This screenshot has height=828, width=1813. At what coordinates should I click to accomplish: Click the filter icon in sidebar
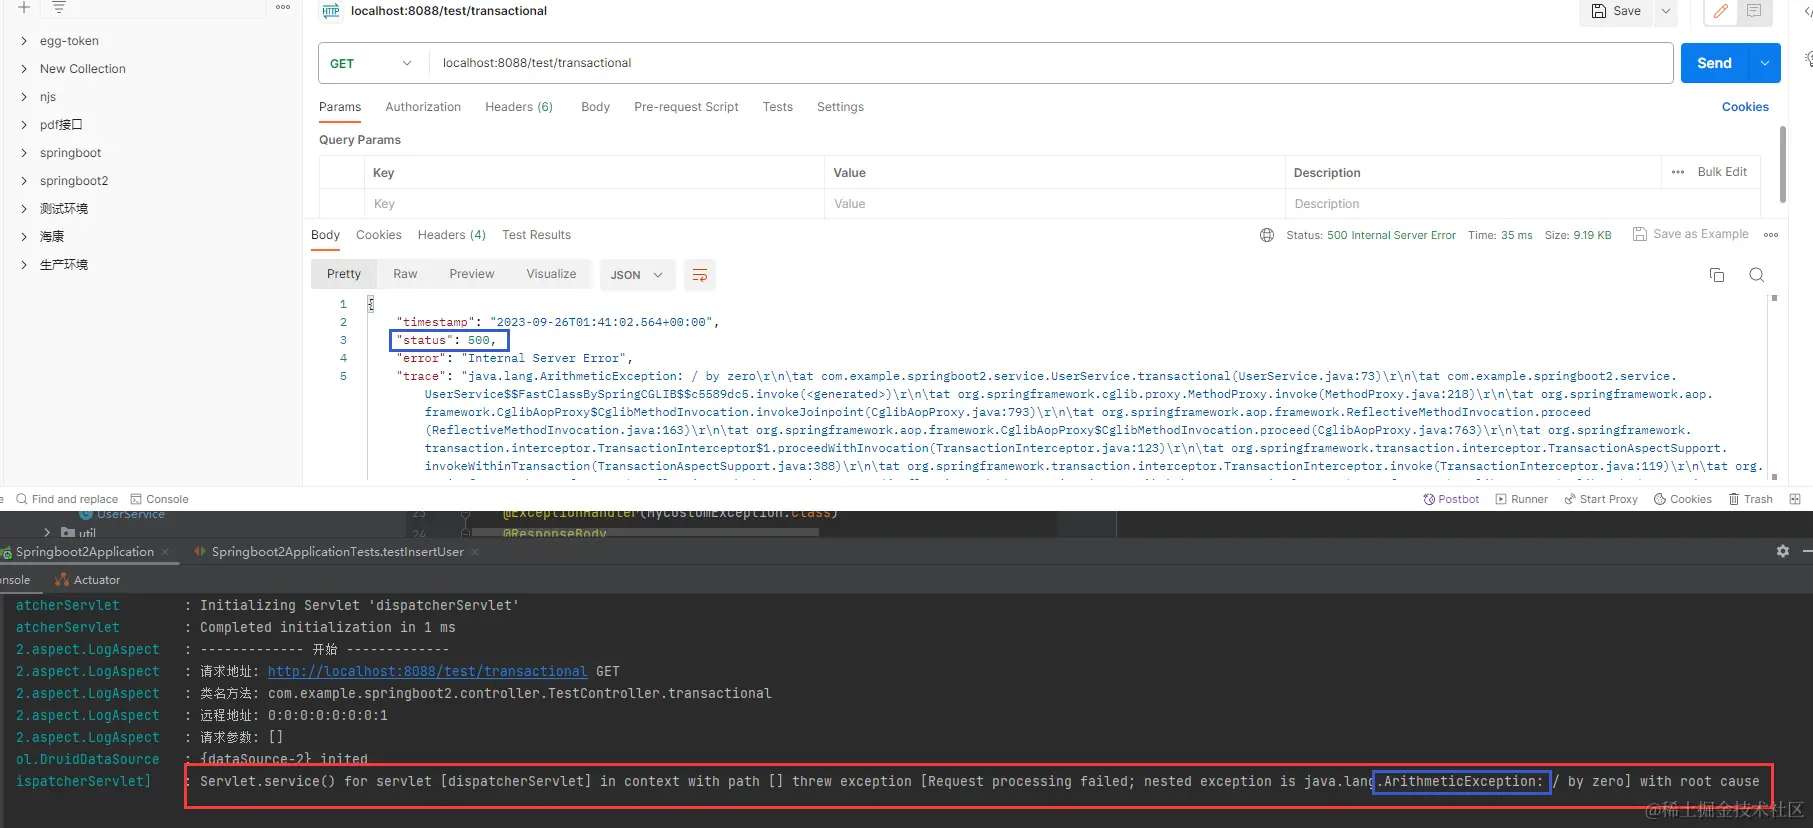pos(59,7)
